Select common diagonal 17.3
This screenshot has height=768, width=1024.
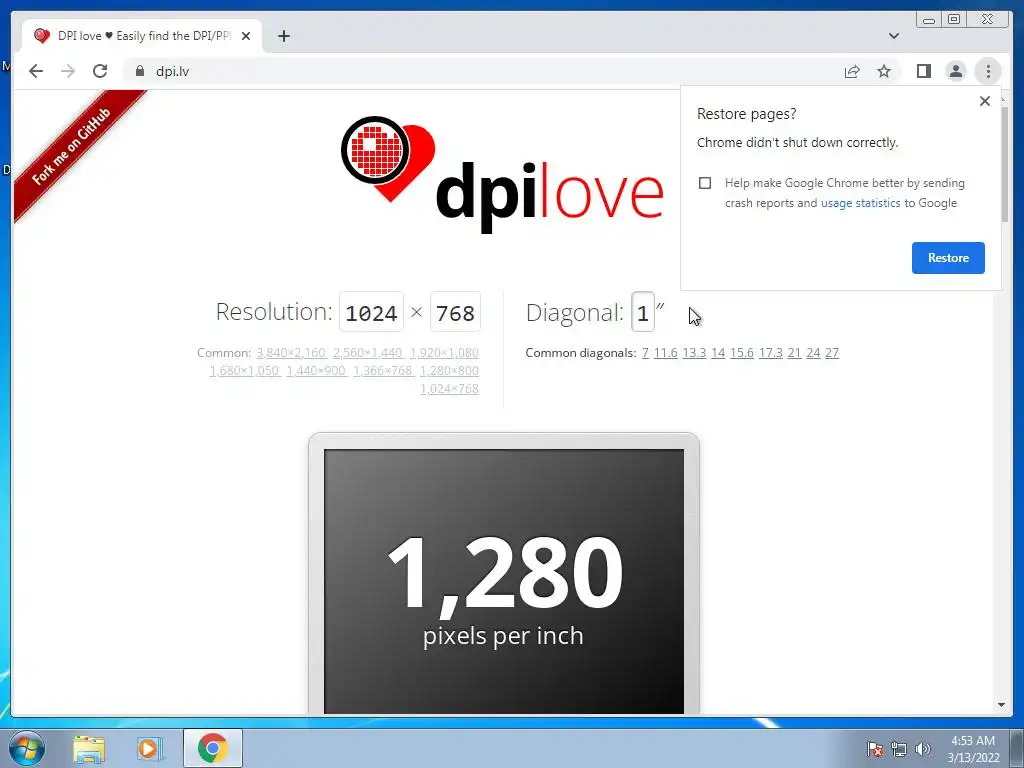pyautogui.click(x=771, y=353)
